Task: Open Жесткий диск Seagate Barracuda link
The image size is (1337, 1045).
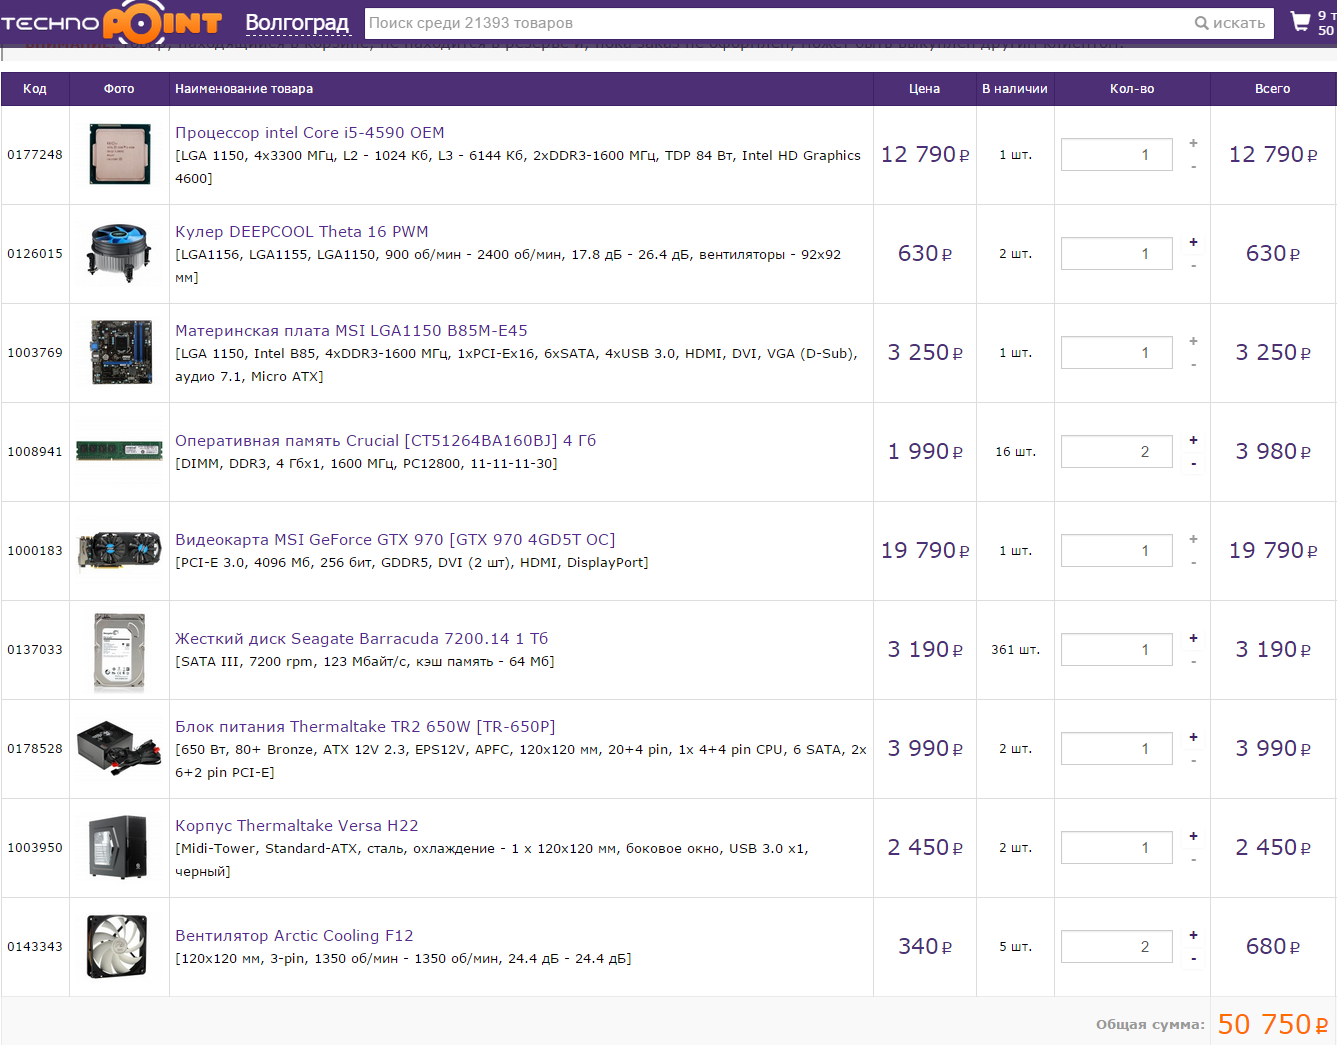Action: (x=362, y=638)
